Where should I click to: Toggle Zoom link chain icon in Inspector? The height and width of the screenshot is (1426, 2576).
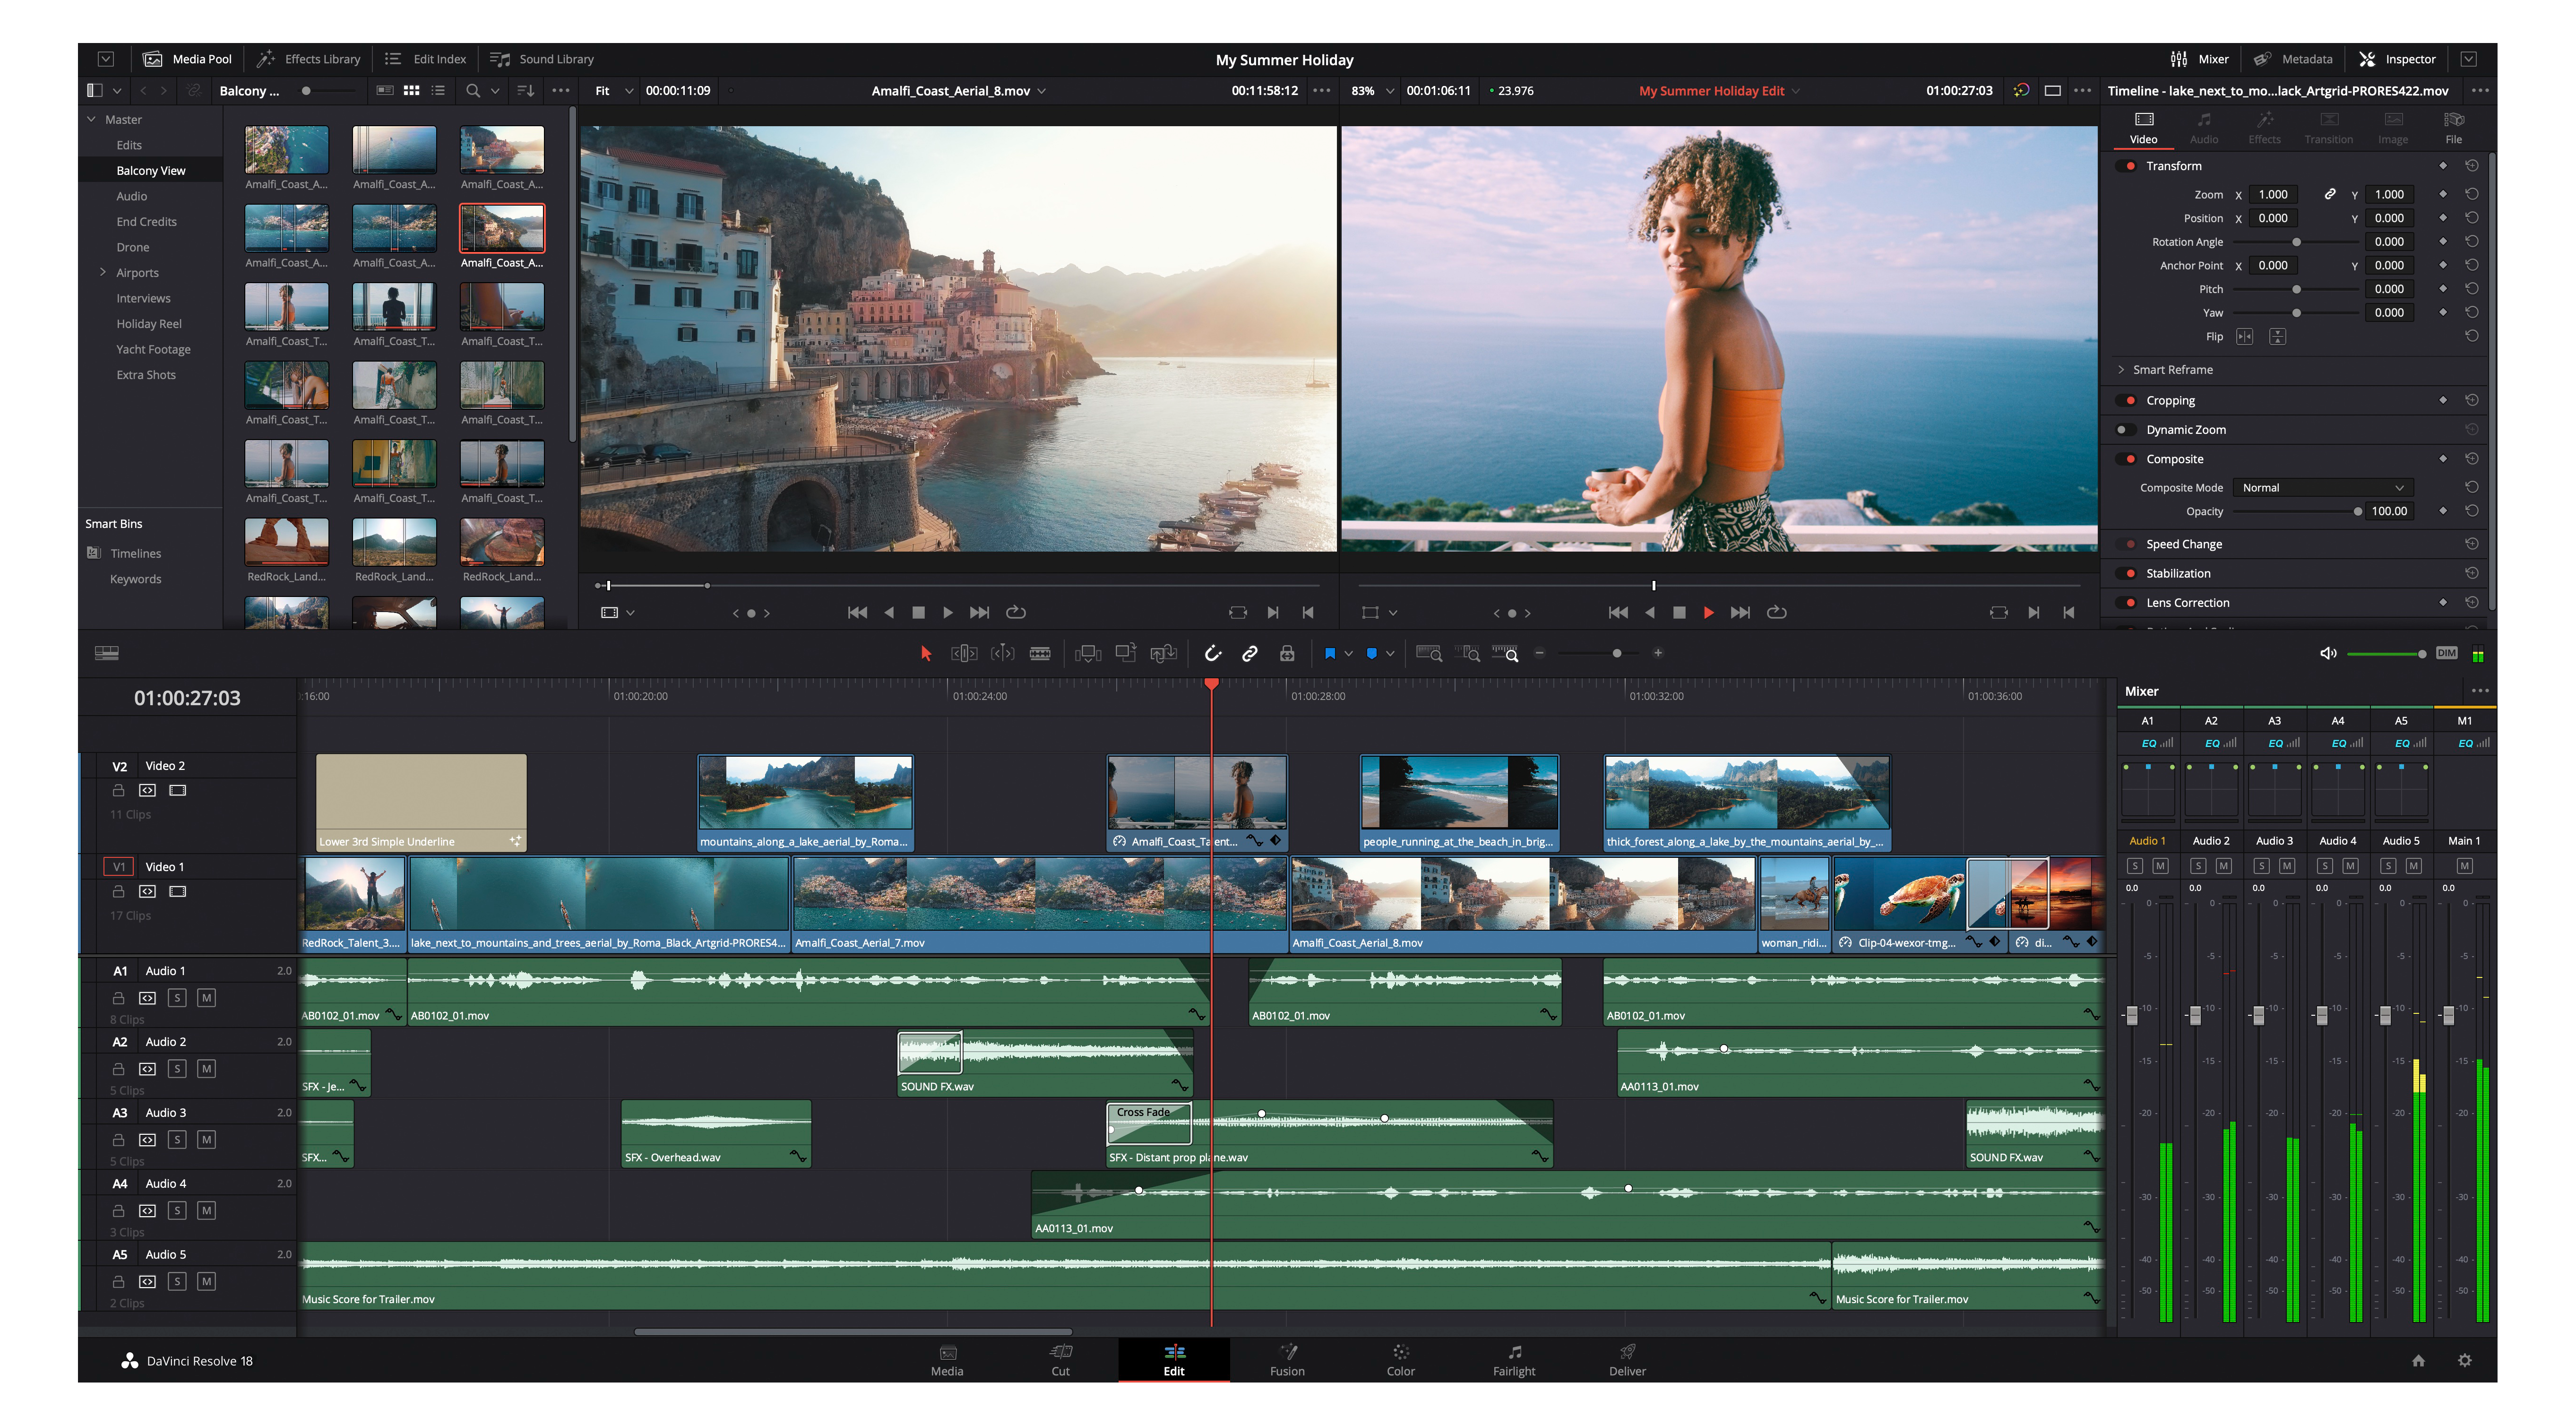pos(2330,194)
